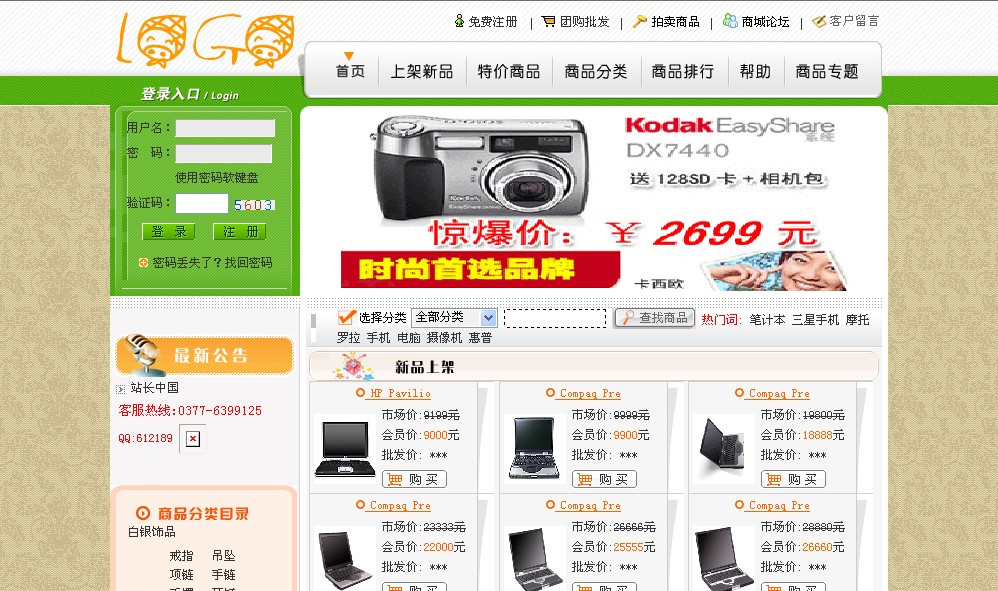Click the auction hammer icon for 拍卖商品
Image resolution: width=998 pixels, height=591 pixels.
point(640,22)
